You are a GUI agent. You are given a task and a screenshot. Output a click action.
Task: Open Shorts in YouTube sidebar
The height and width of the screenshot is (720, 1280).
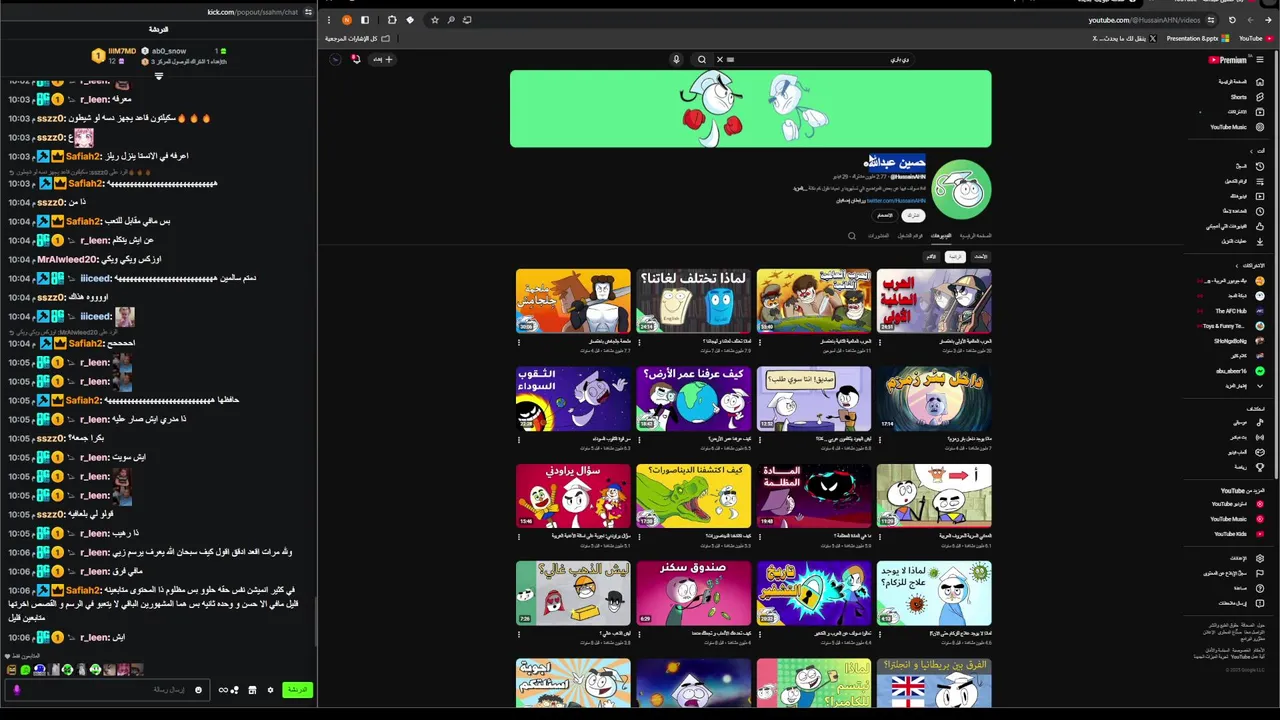tap(1247, 97)
